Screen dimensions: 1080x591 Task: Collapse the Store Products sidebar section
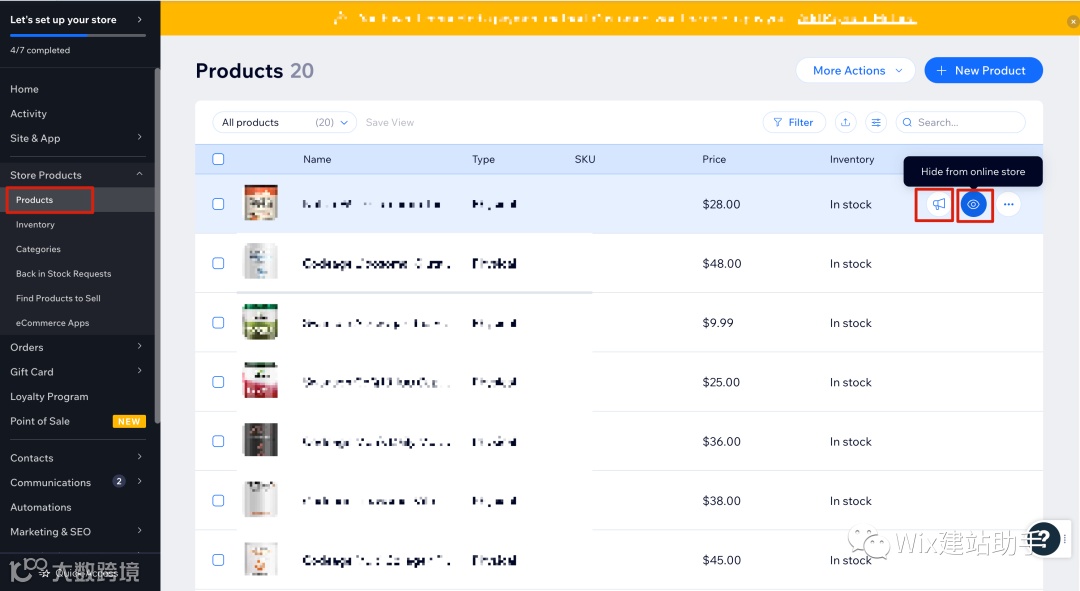[139, 175]
